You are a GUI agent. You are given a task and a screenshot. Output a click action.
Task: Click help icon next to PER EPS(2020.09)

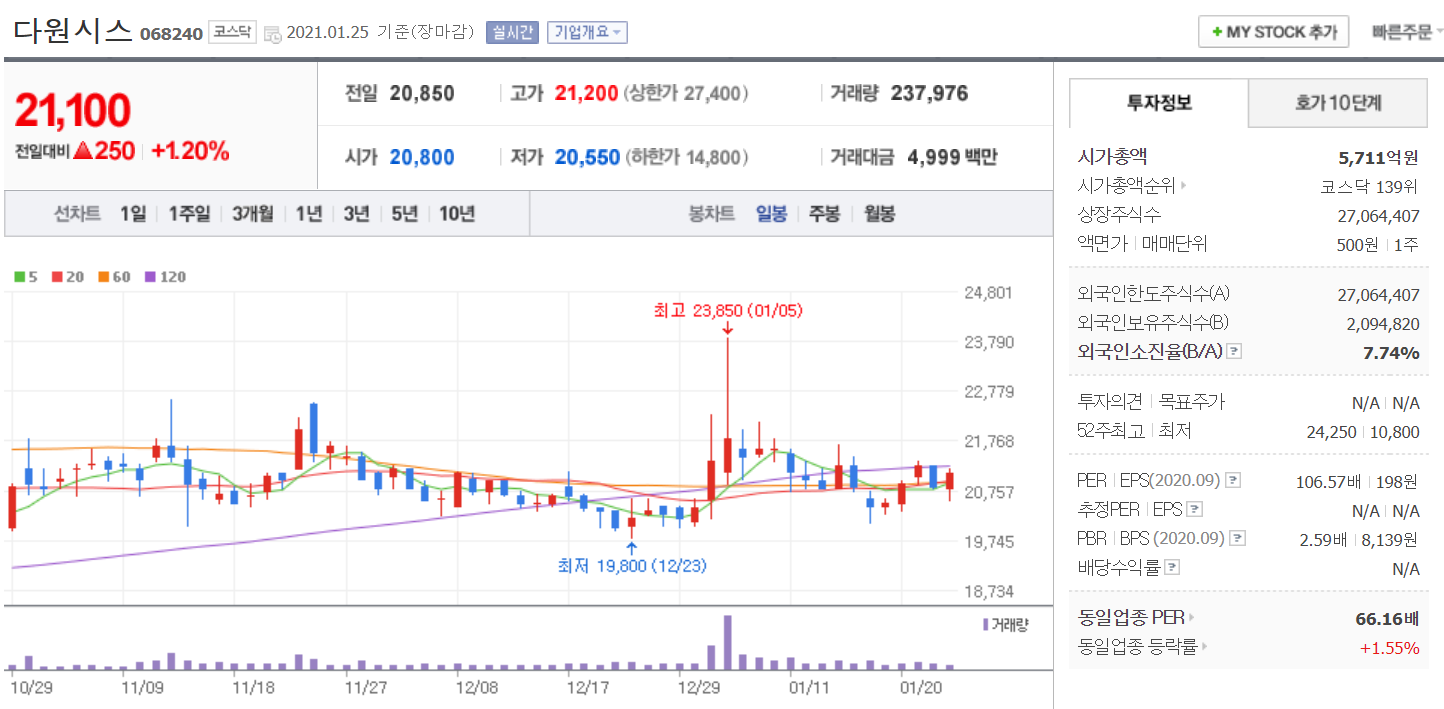tap(1233, 481)
